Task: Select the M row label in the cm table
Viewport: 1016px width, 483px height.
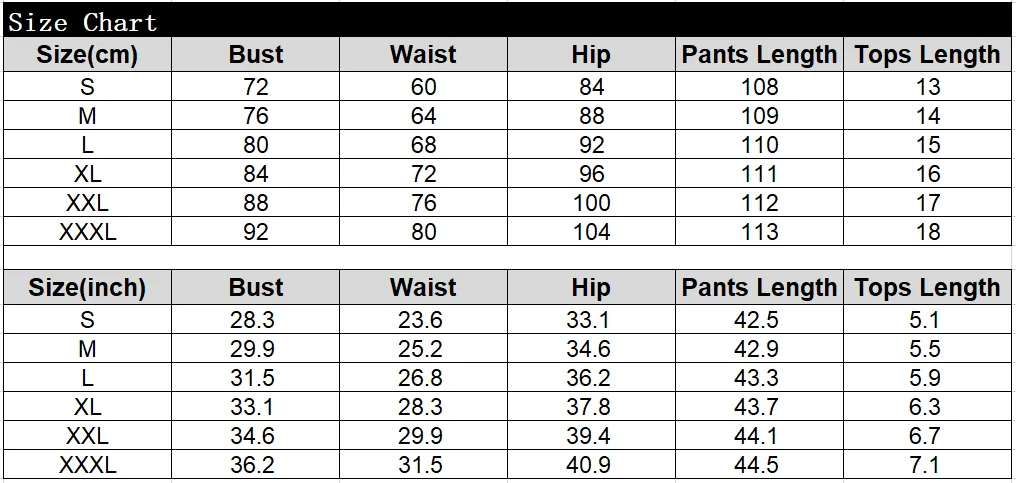Action: tap(87, 115)
